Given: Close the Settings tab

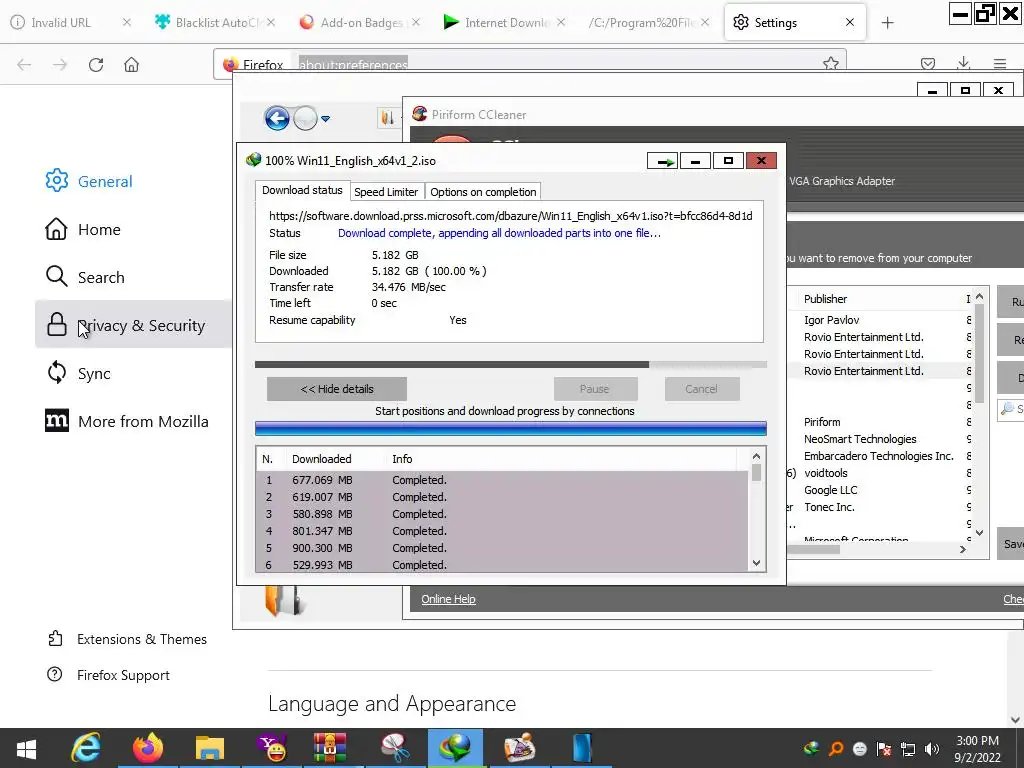Looking at the screenshot, I should click(x=850, y=23).
